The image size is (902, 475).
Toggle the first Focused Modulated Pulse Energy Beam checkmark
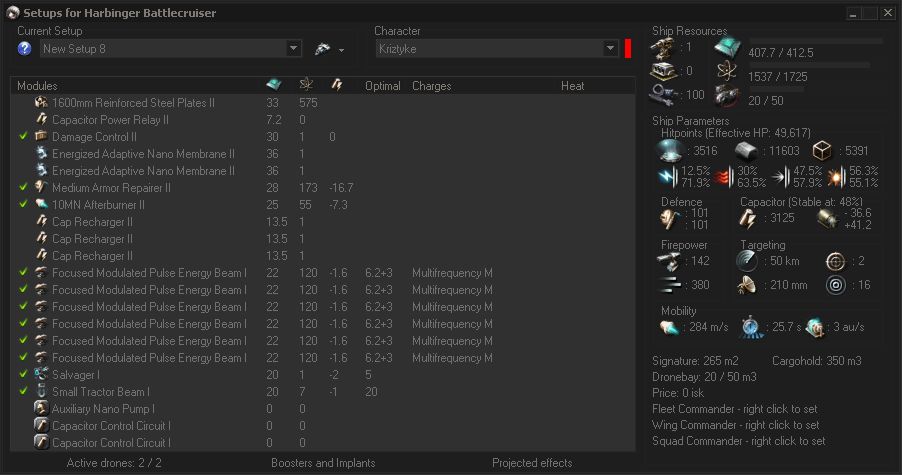tap(23, 273)
